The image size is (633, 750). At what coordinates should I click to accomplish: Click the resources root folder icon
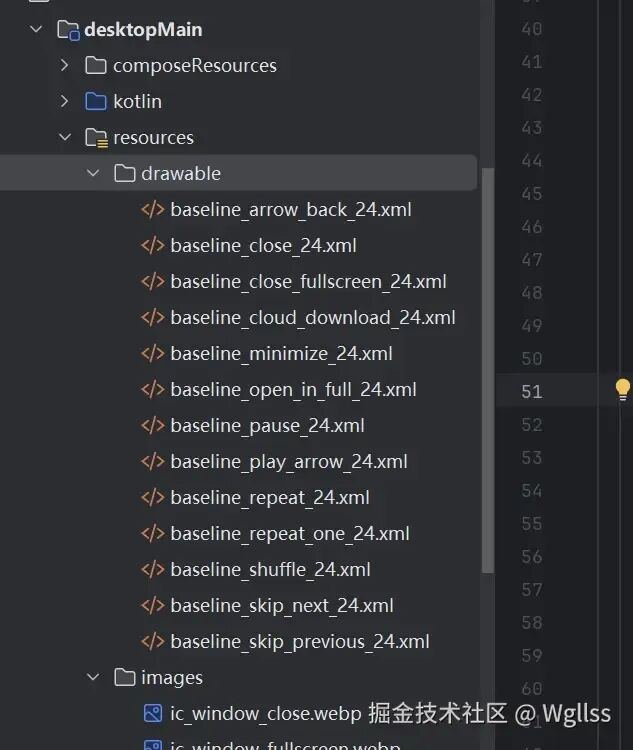pos(96,138)
